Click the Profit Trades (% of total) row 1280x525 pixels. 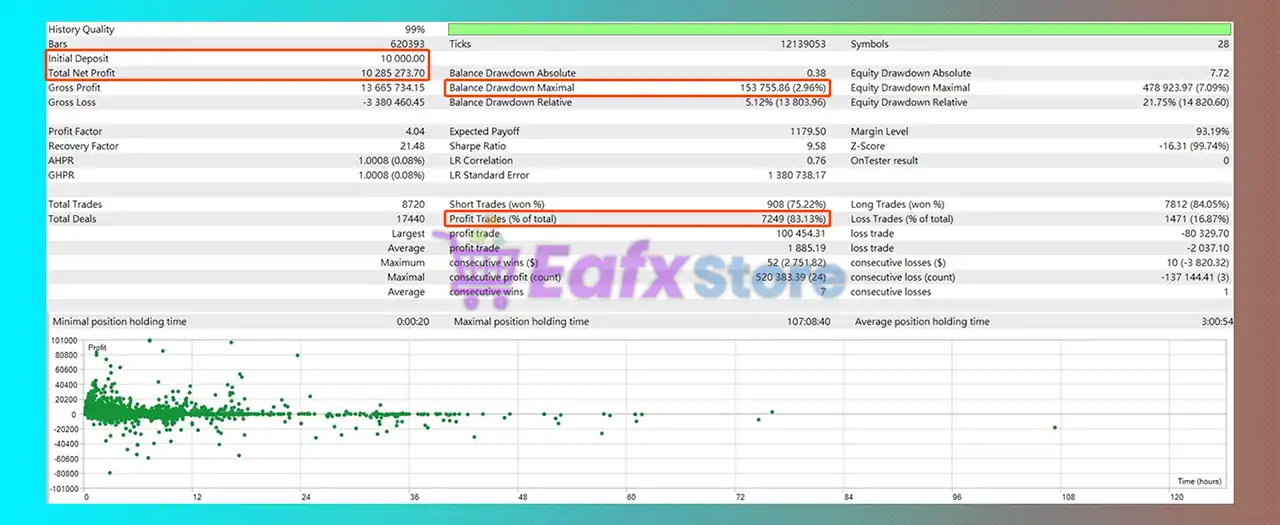(637, 219)
